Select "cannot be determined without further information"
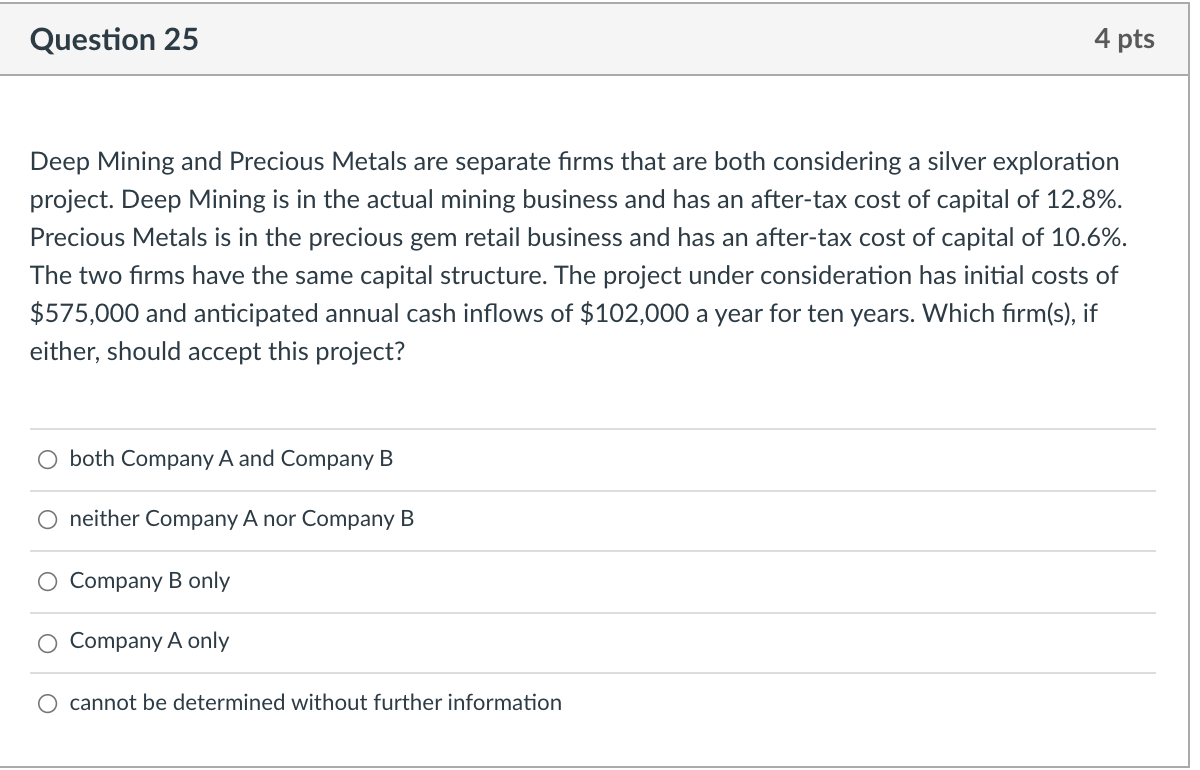Viewport: 1200px width, 770px height. tap(47, 703)
